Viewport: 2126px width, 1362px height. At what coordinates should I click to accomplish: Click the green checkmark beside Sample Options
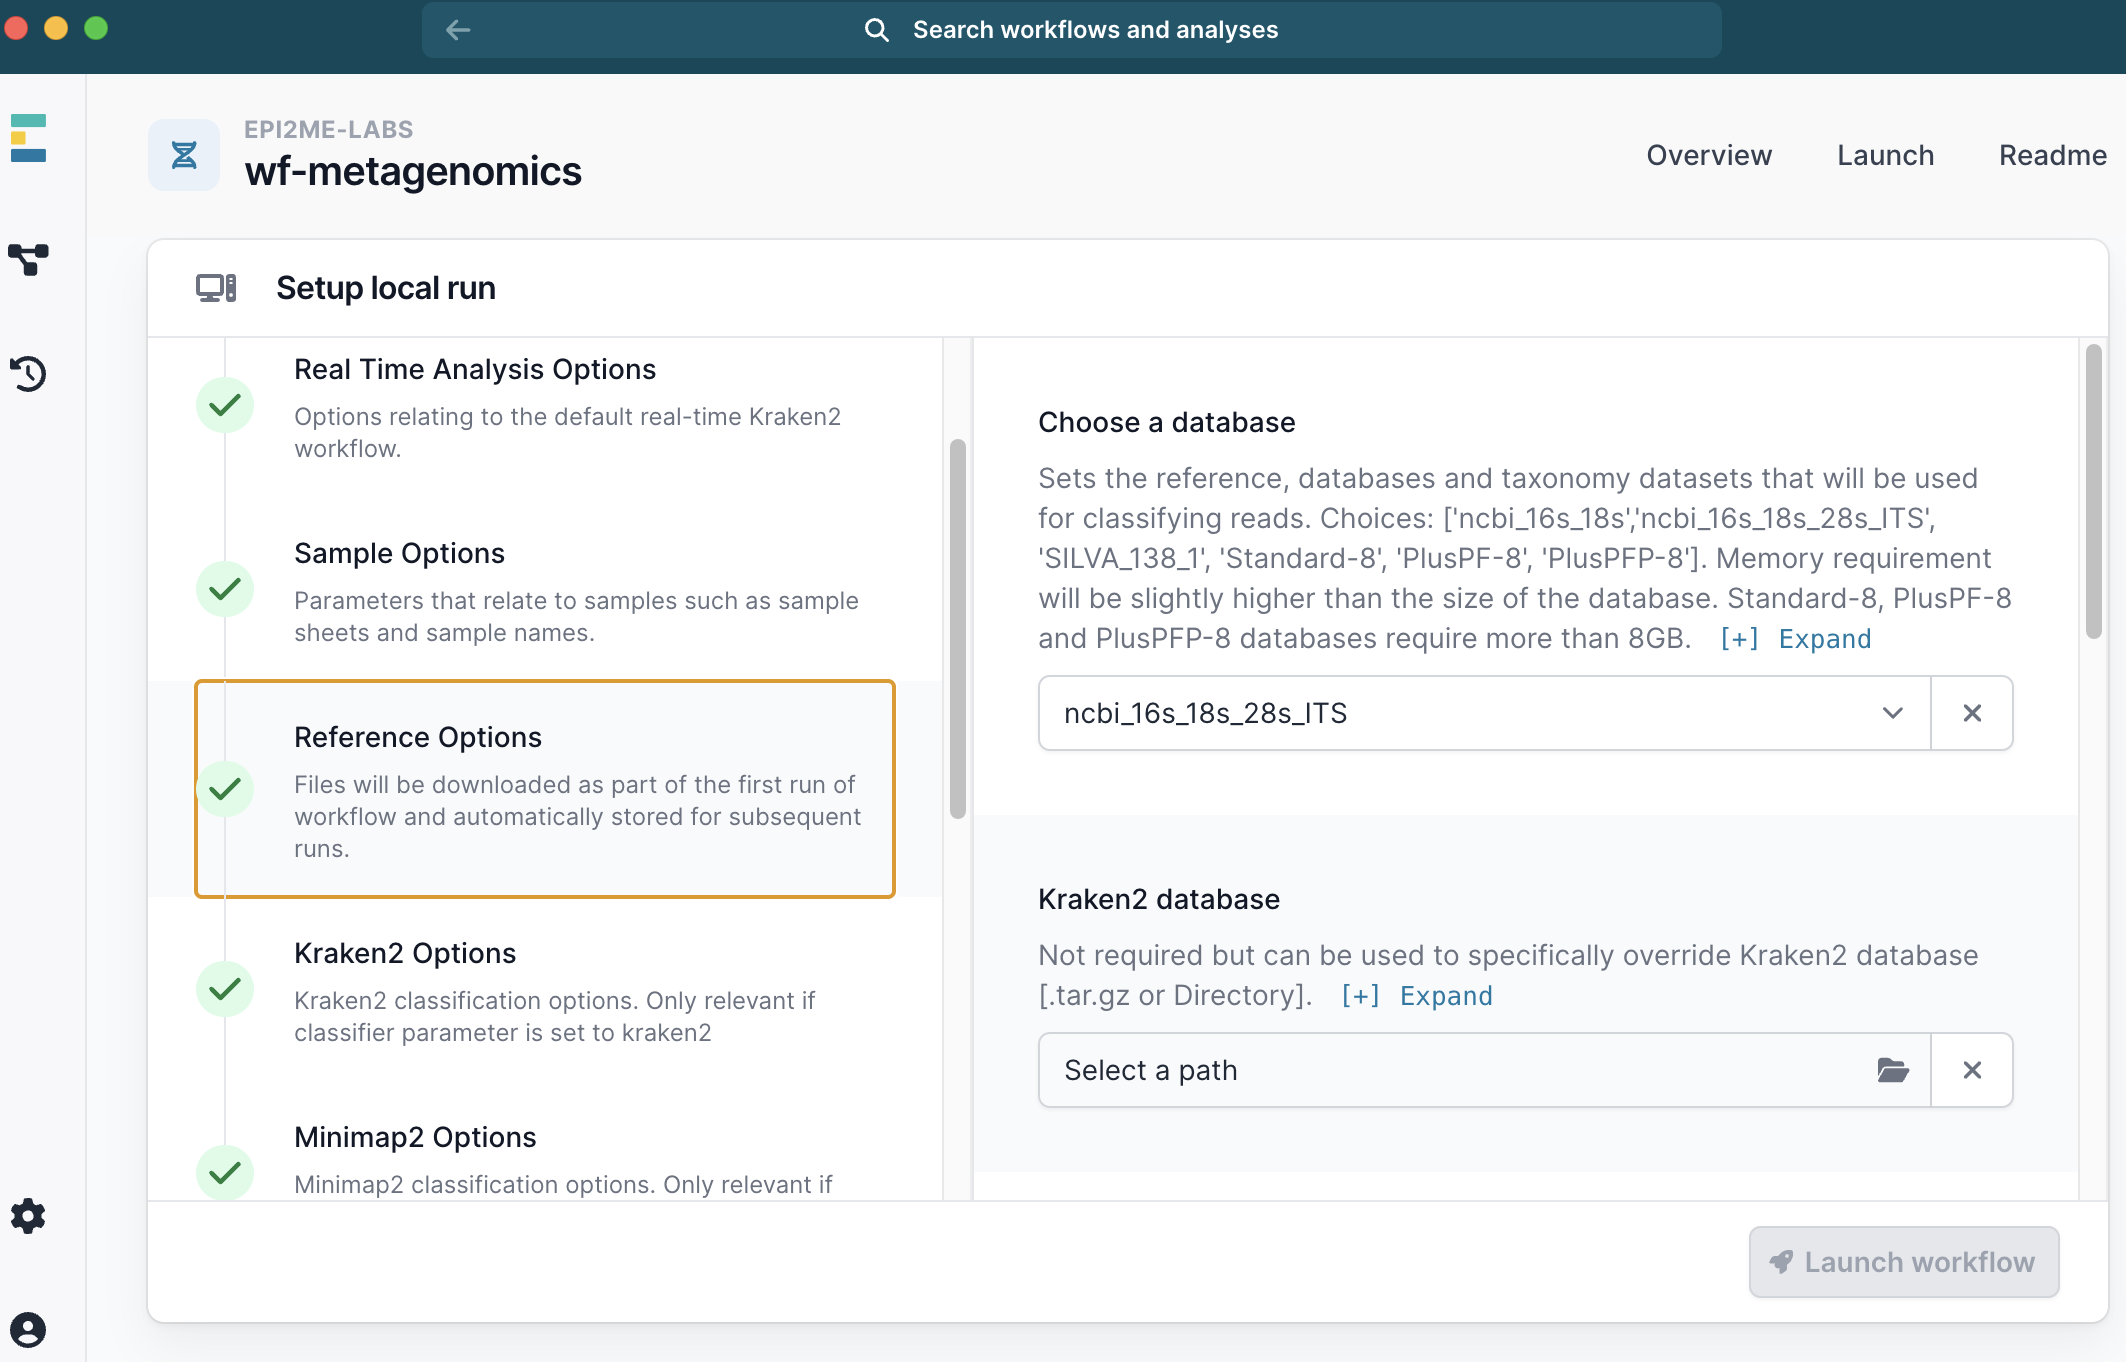[x=225, y=590]
